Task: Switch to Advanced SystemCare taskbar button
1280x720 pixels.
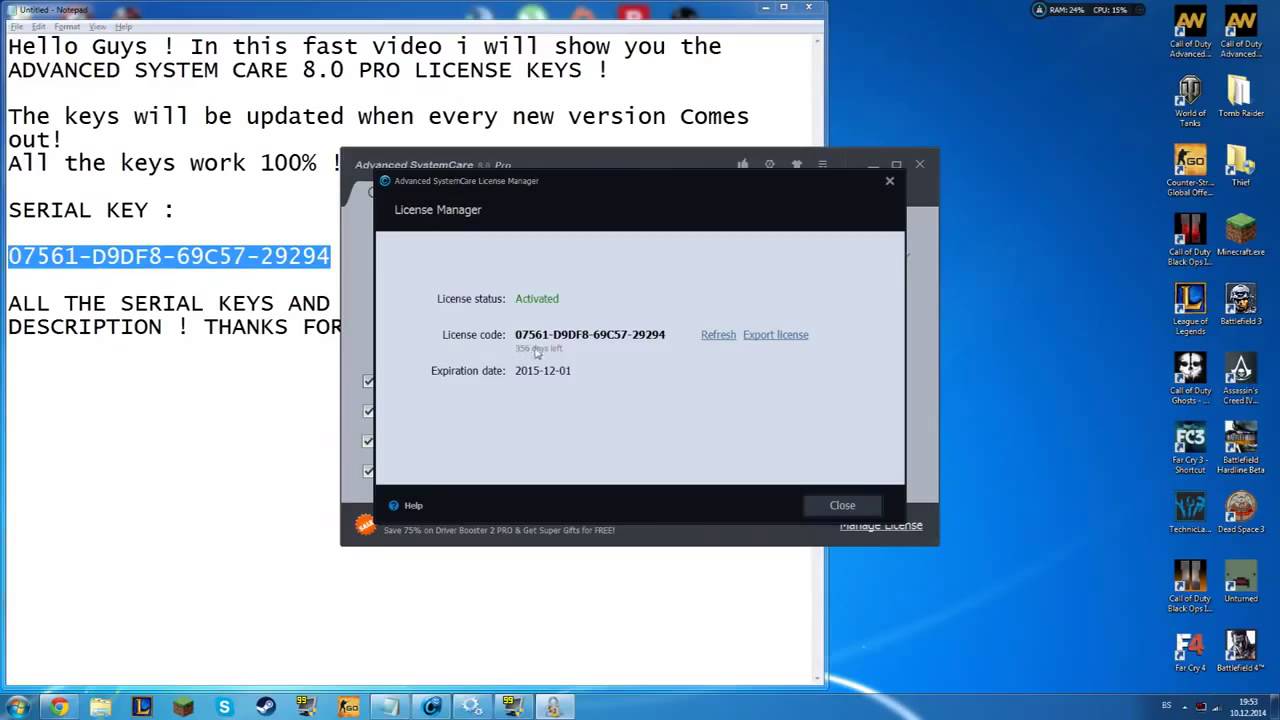Action: [x=431, y=706]
